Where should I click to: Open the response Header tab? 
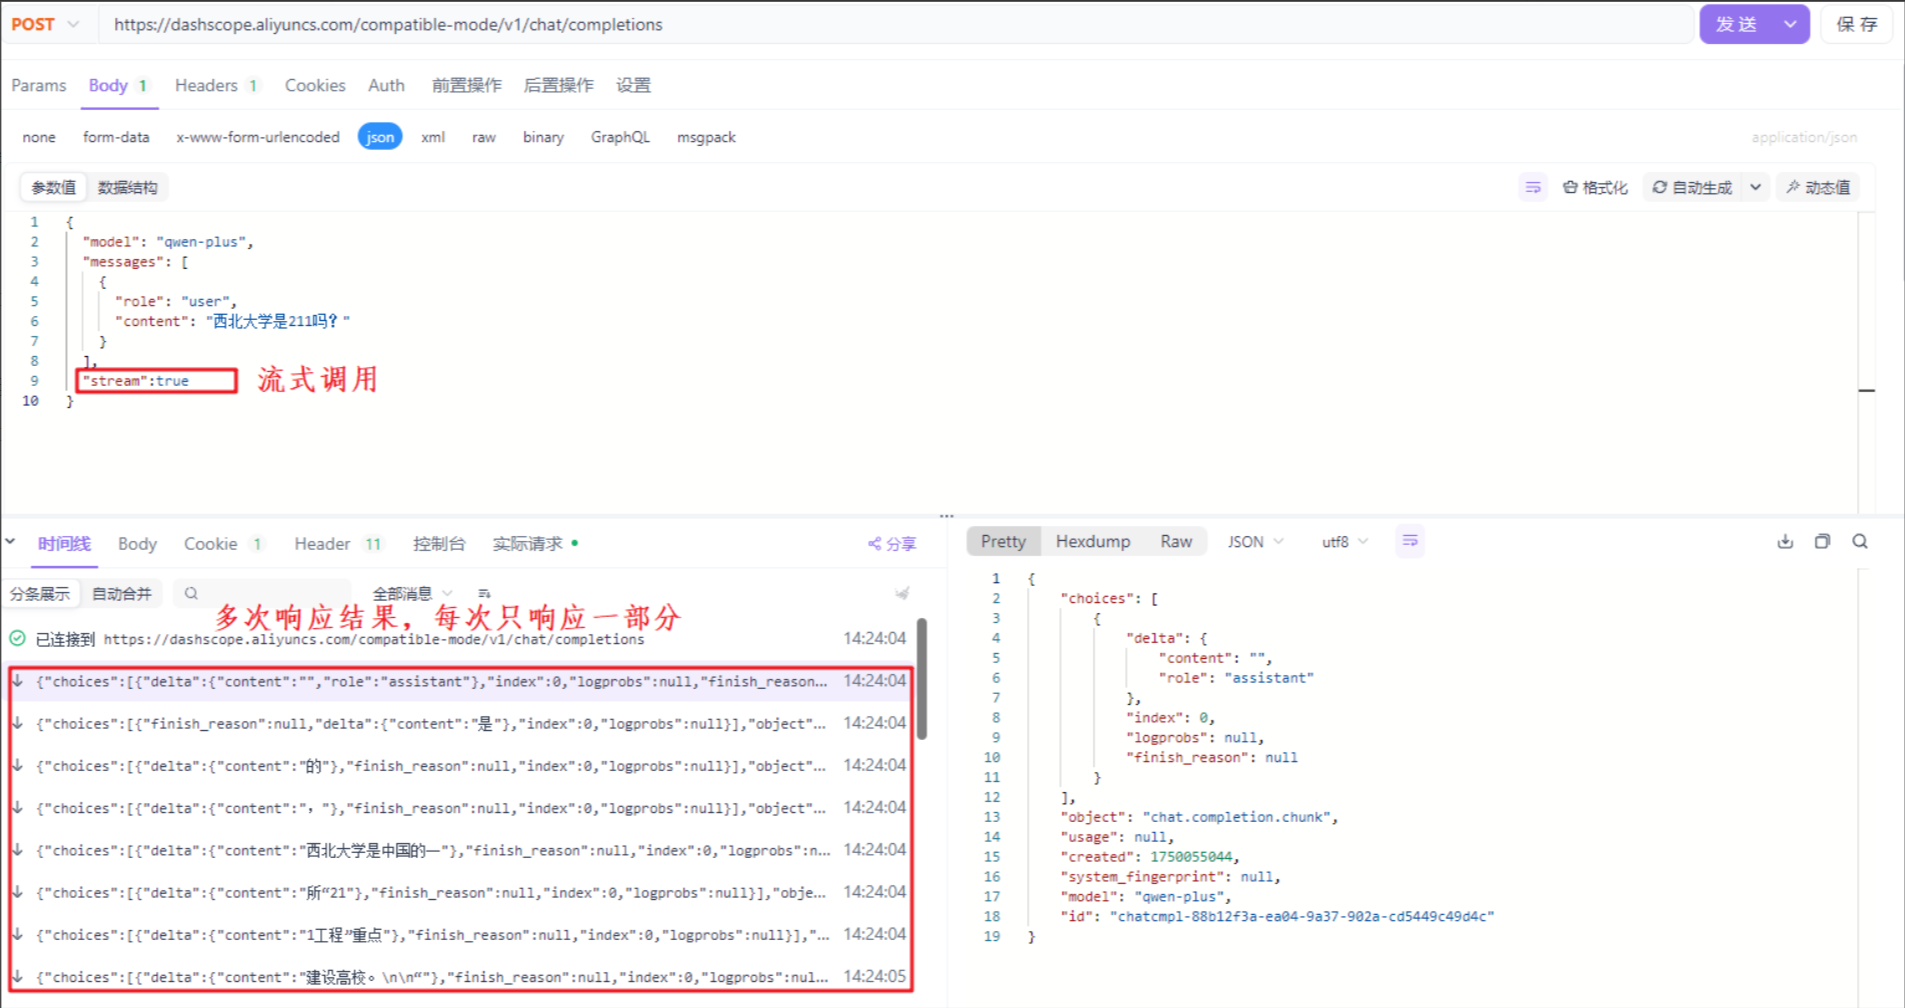coord(338,544)
